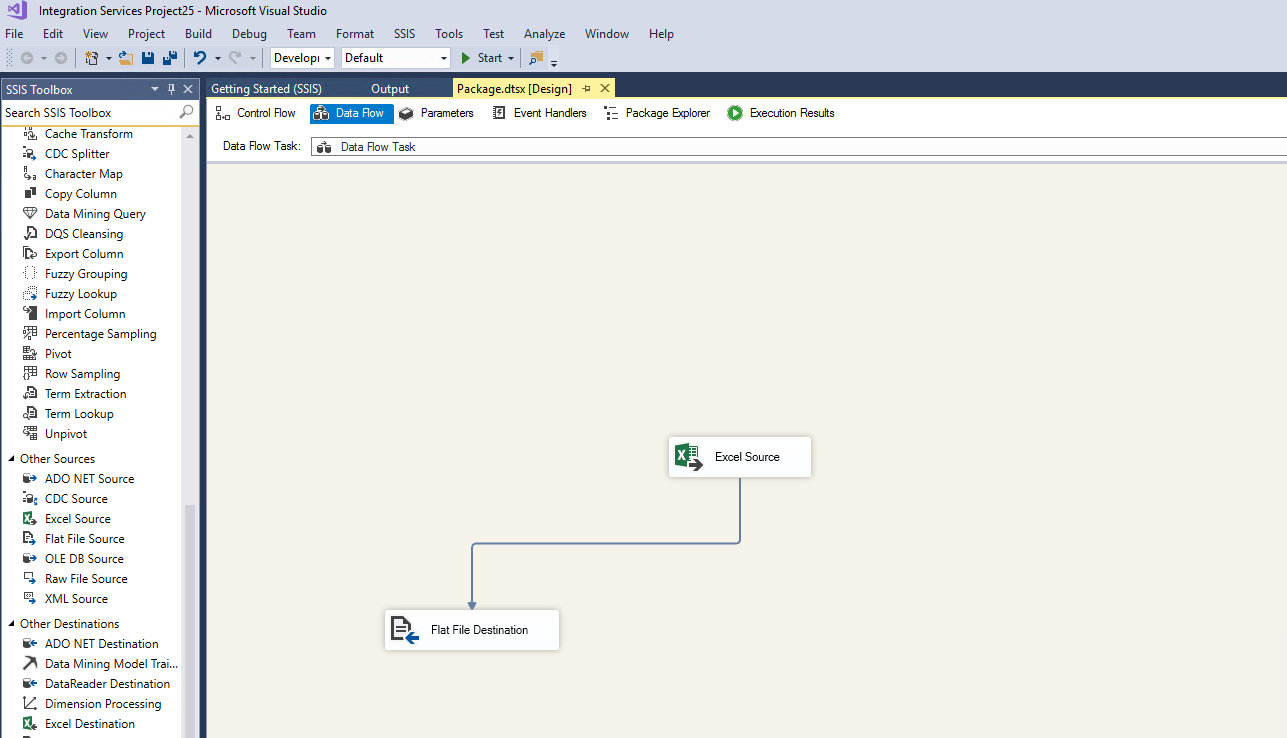The width and height of the screenshot is (1287, 738).
Task: Click Start to run the package
Action: (485, 58)
